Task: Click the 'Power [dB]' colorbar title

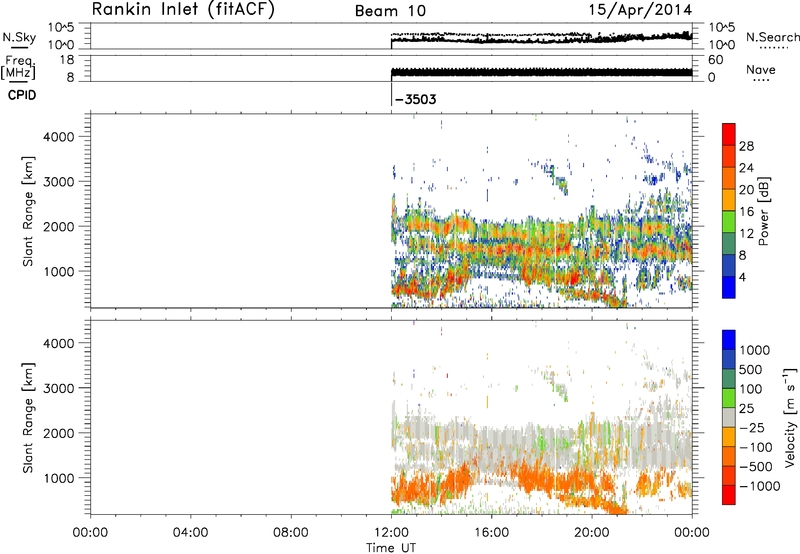Action: [x=764, y=211]
